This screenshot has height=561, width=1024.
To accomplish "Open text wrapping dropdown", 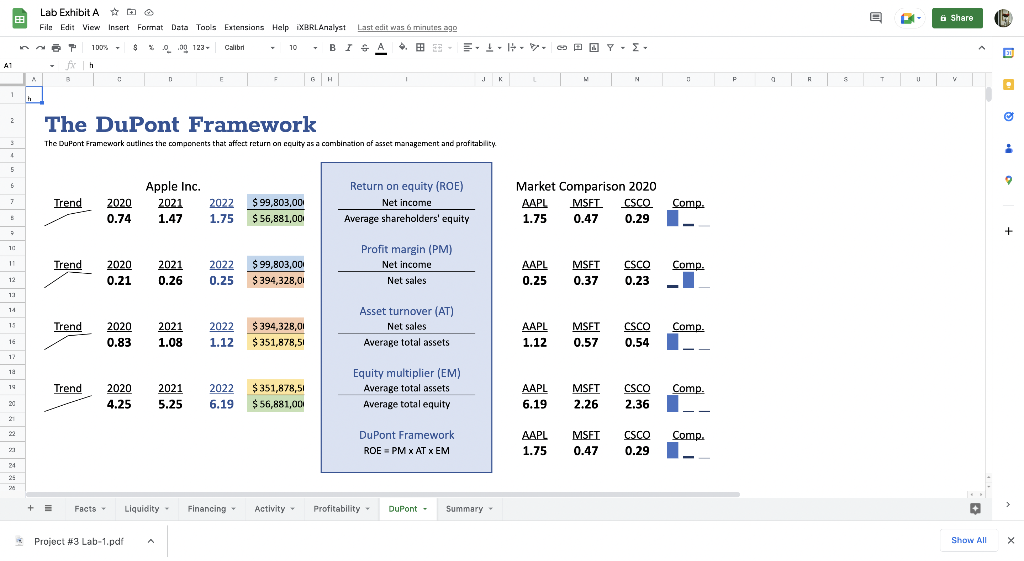I will 515,48.
